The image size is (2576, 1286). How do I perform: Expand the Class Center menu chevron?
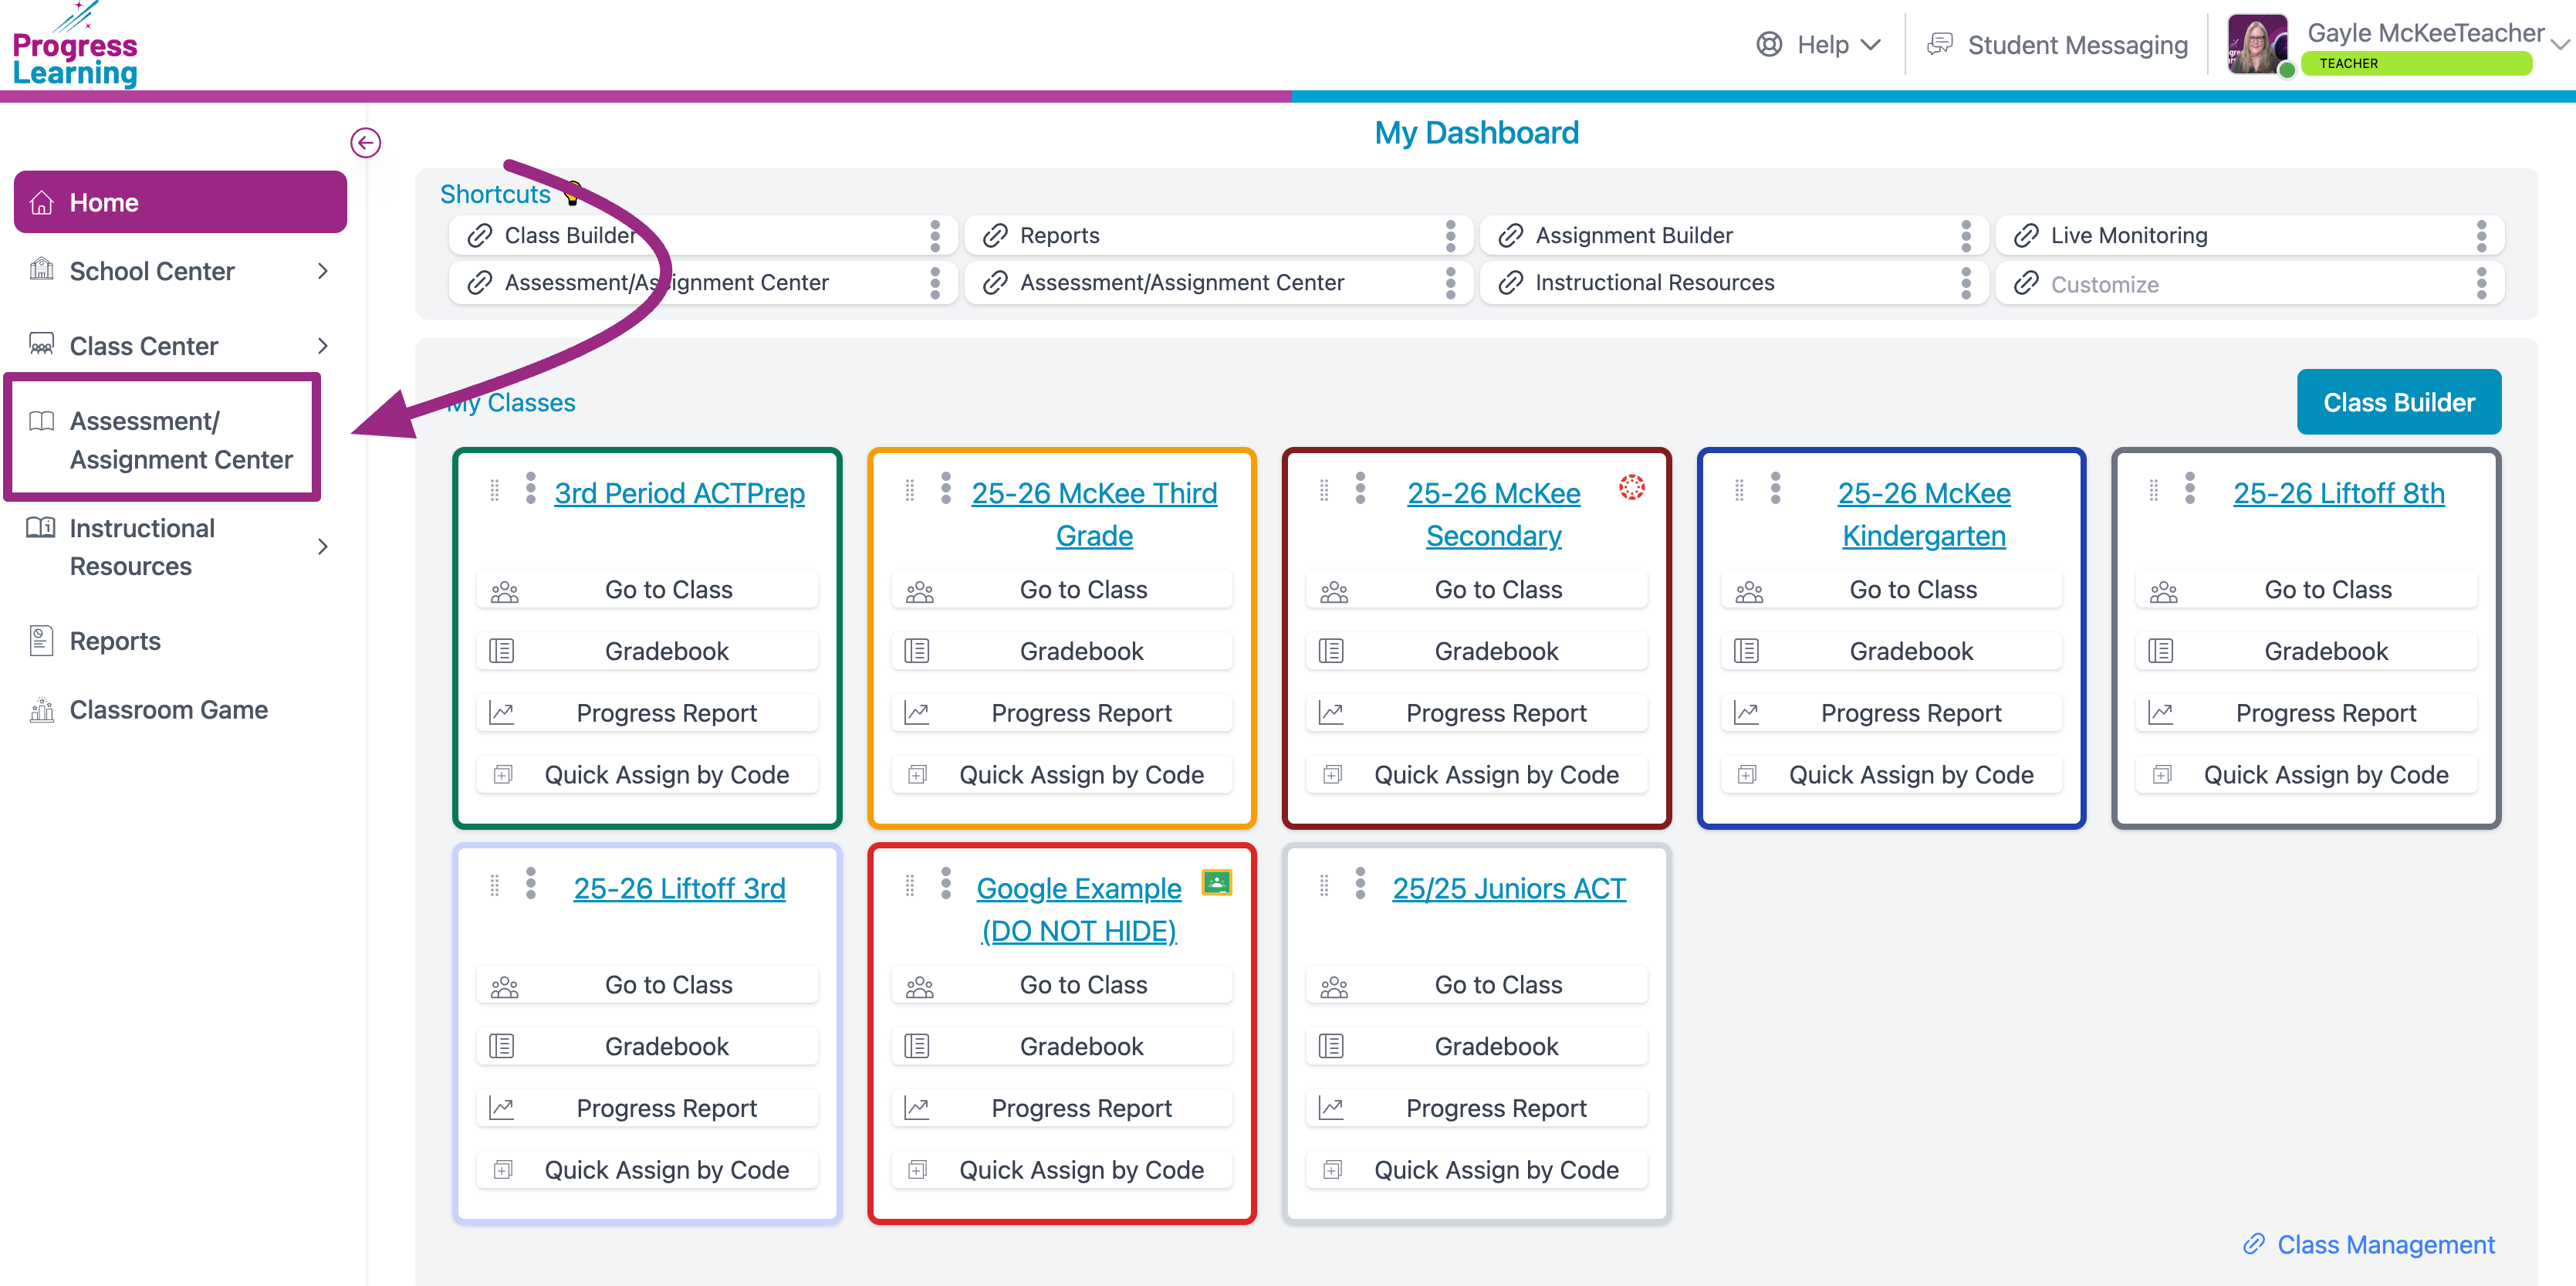tap(322, 346)
